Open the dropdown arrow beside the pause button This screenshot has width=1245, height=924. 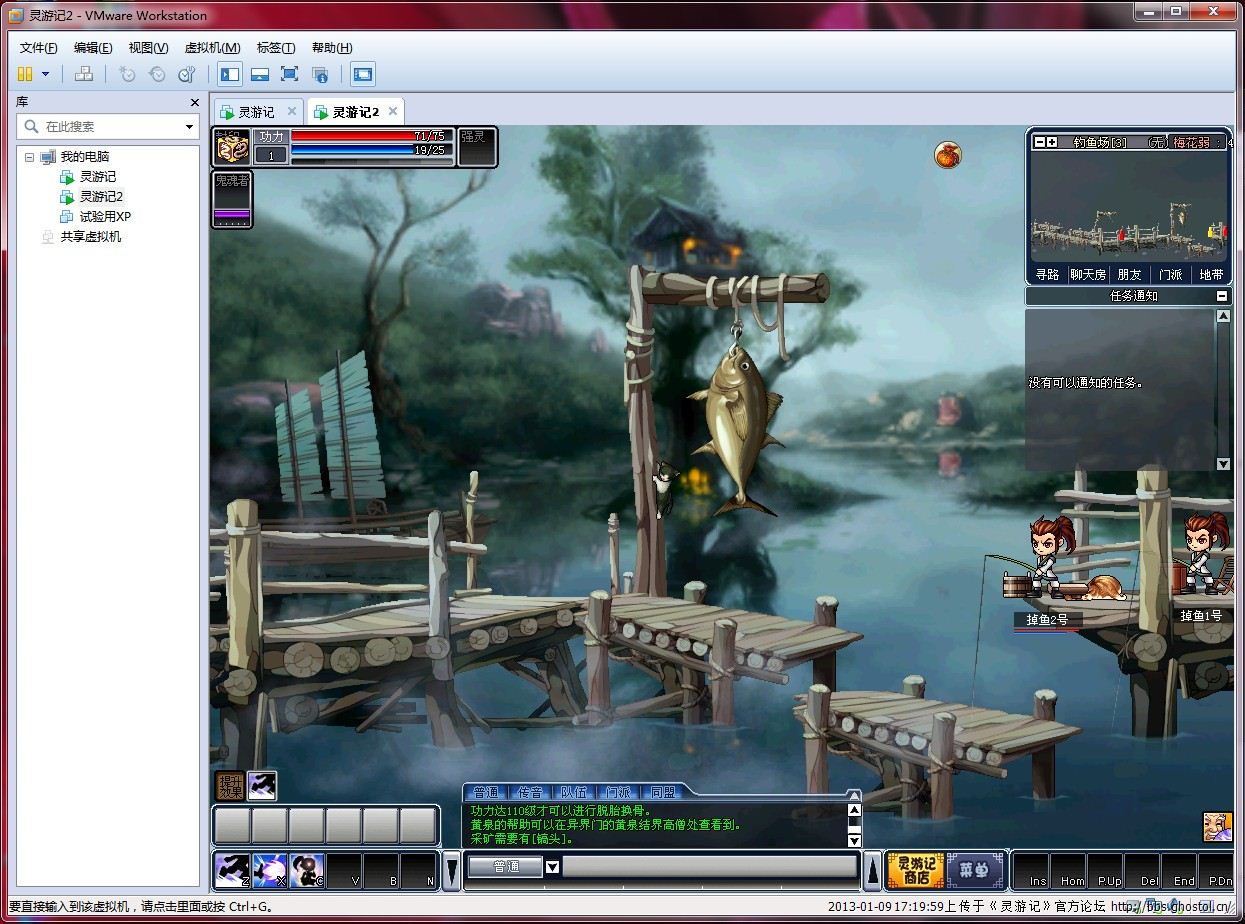(45, 74)
